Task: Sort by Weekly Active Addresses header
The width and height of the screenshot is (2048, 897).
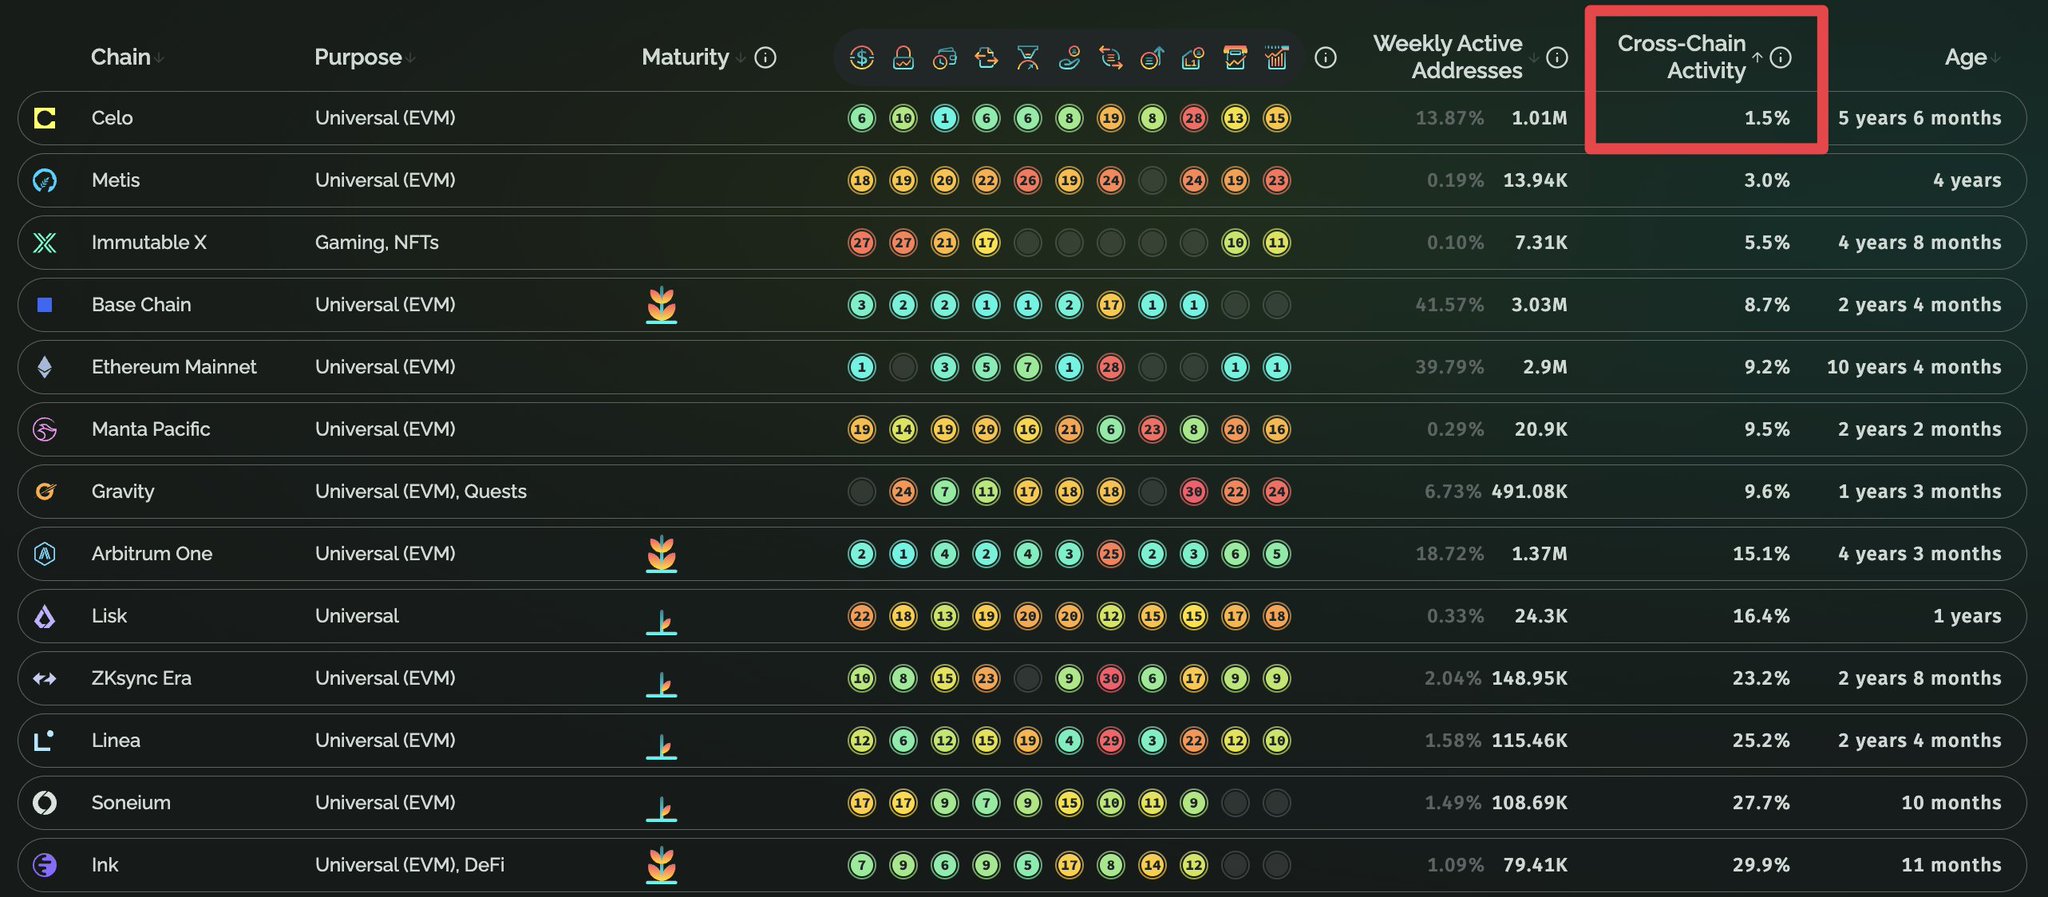Action: coord(1455,57)
